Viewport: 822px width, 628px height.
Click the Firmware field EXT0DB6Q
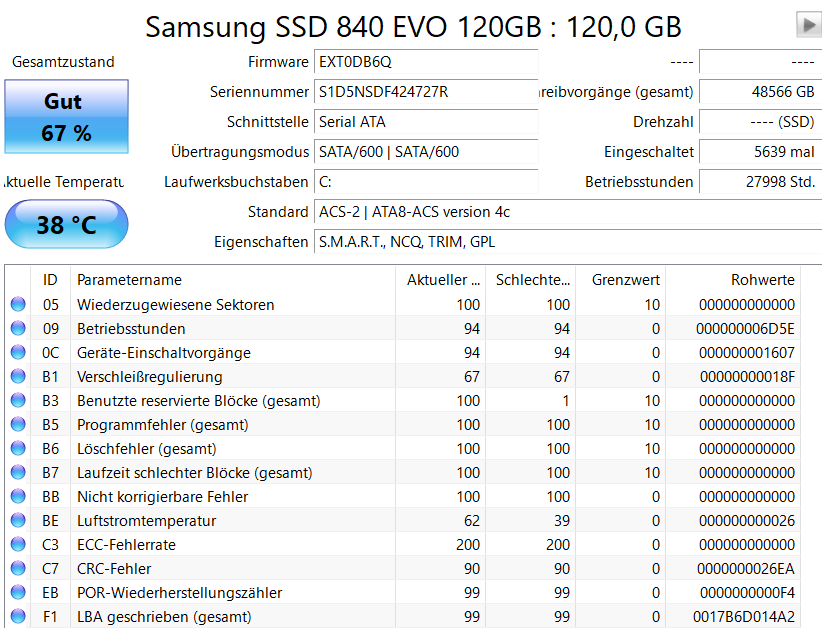426,62
